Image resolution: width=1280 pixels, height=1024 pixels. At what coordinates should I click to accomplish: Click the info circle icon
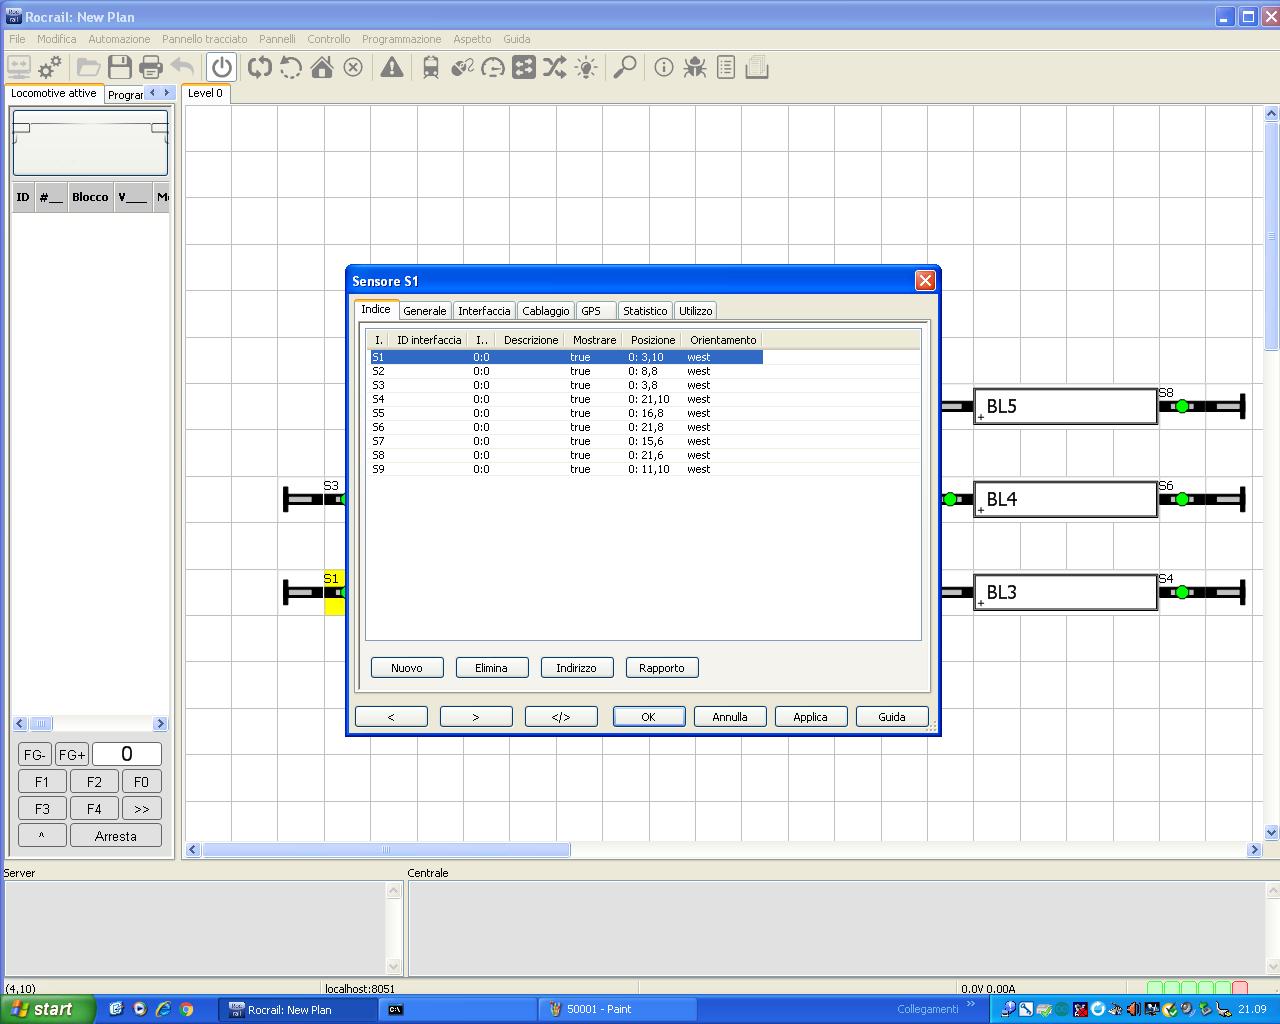tap(664, 67)
